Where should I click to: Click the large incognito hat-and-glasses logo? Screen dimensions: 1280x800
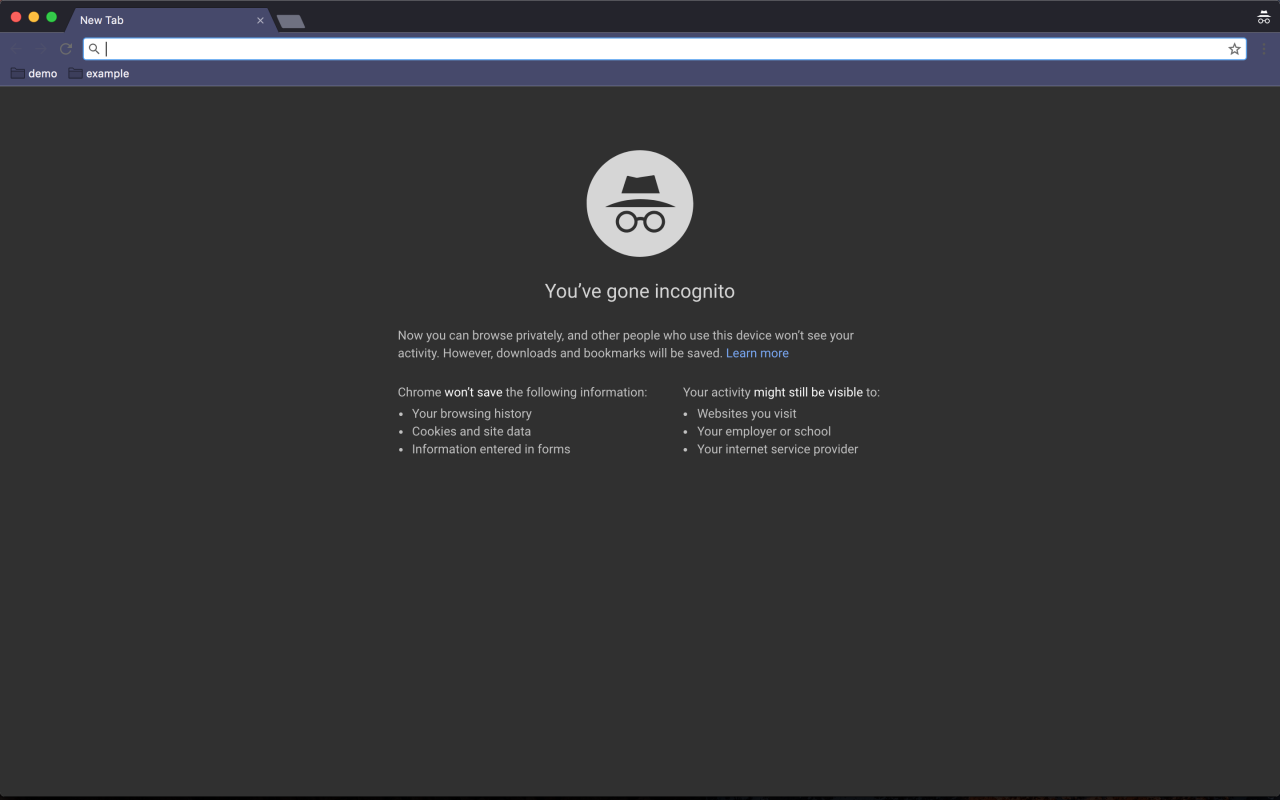click(640, 204)
